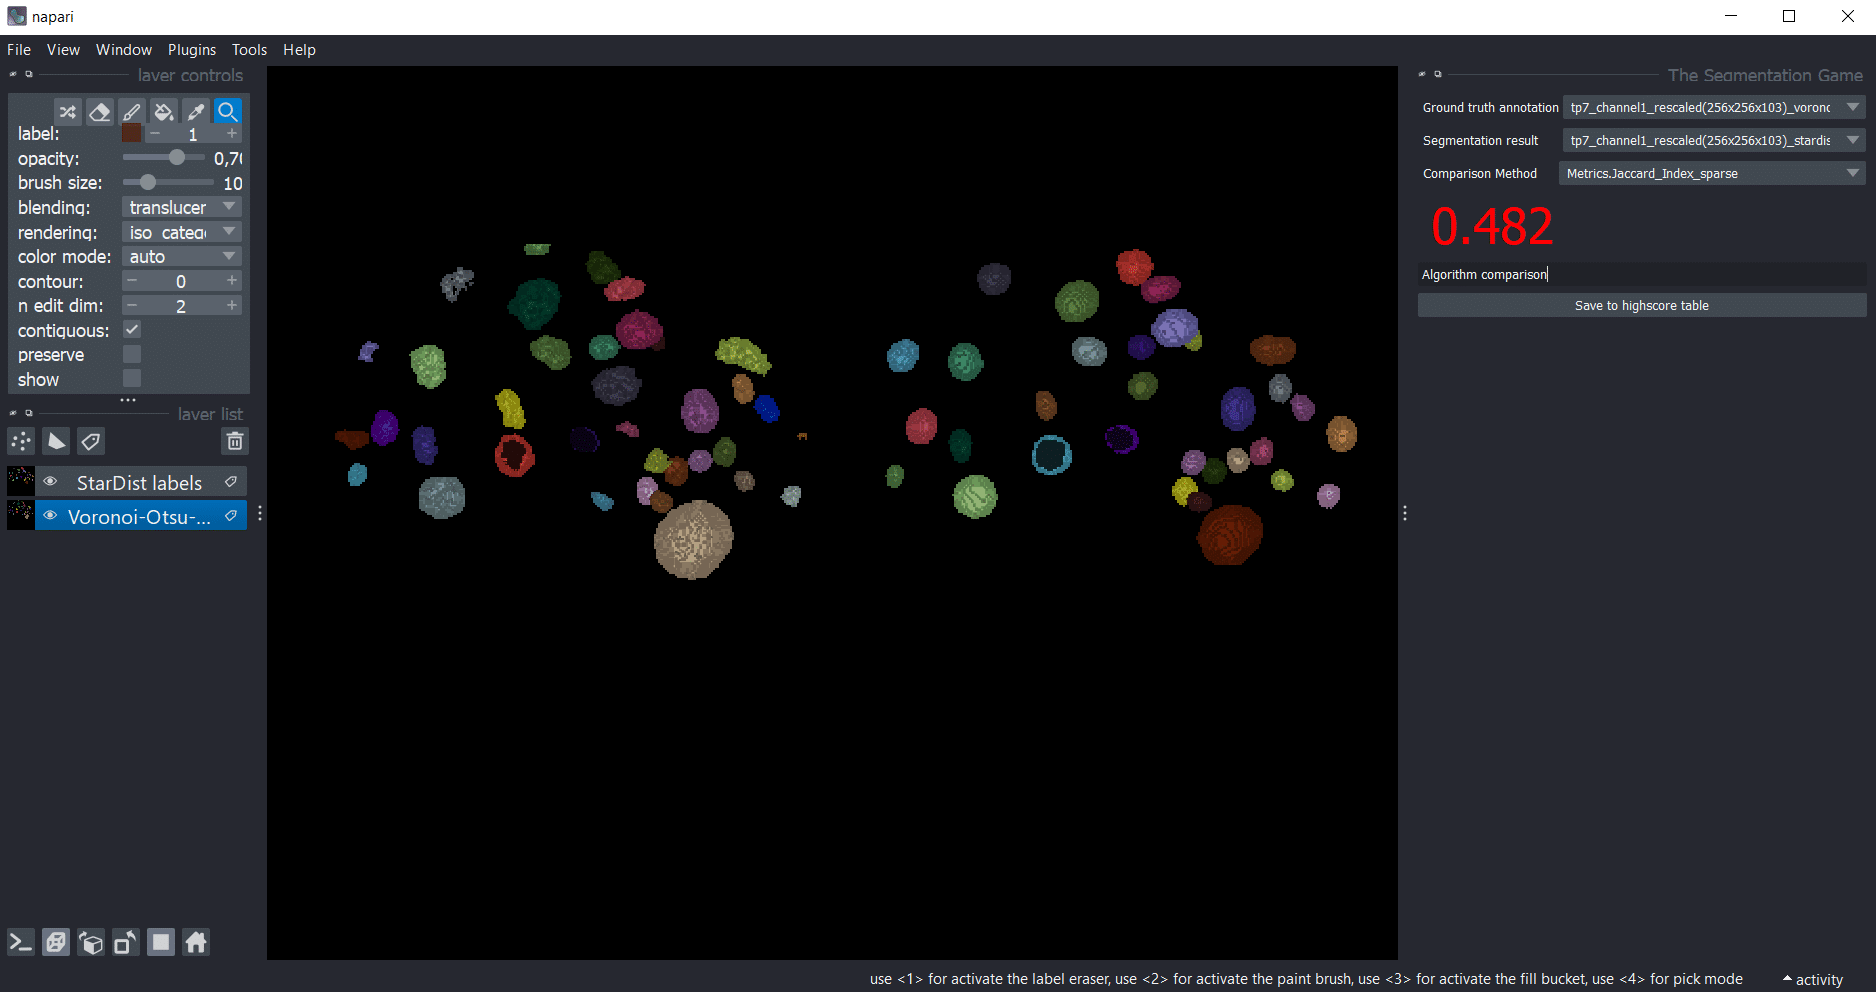1876x992 pixels.
Task: Select the fill bucket tool
Action: tap(164, 112)
